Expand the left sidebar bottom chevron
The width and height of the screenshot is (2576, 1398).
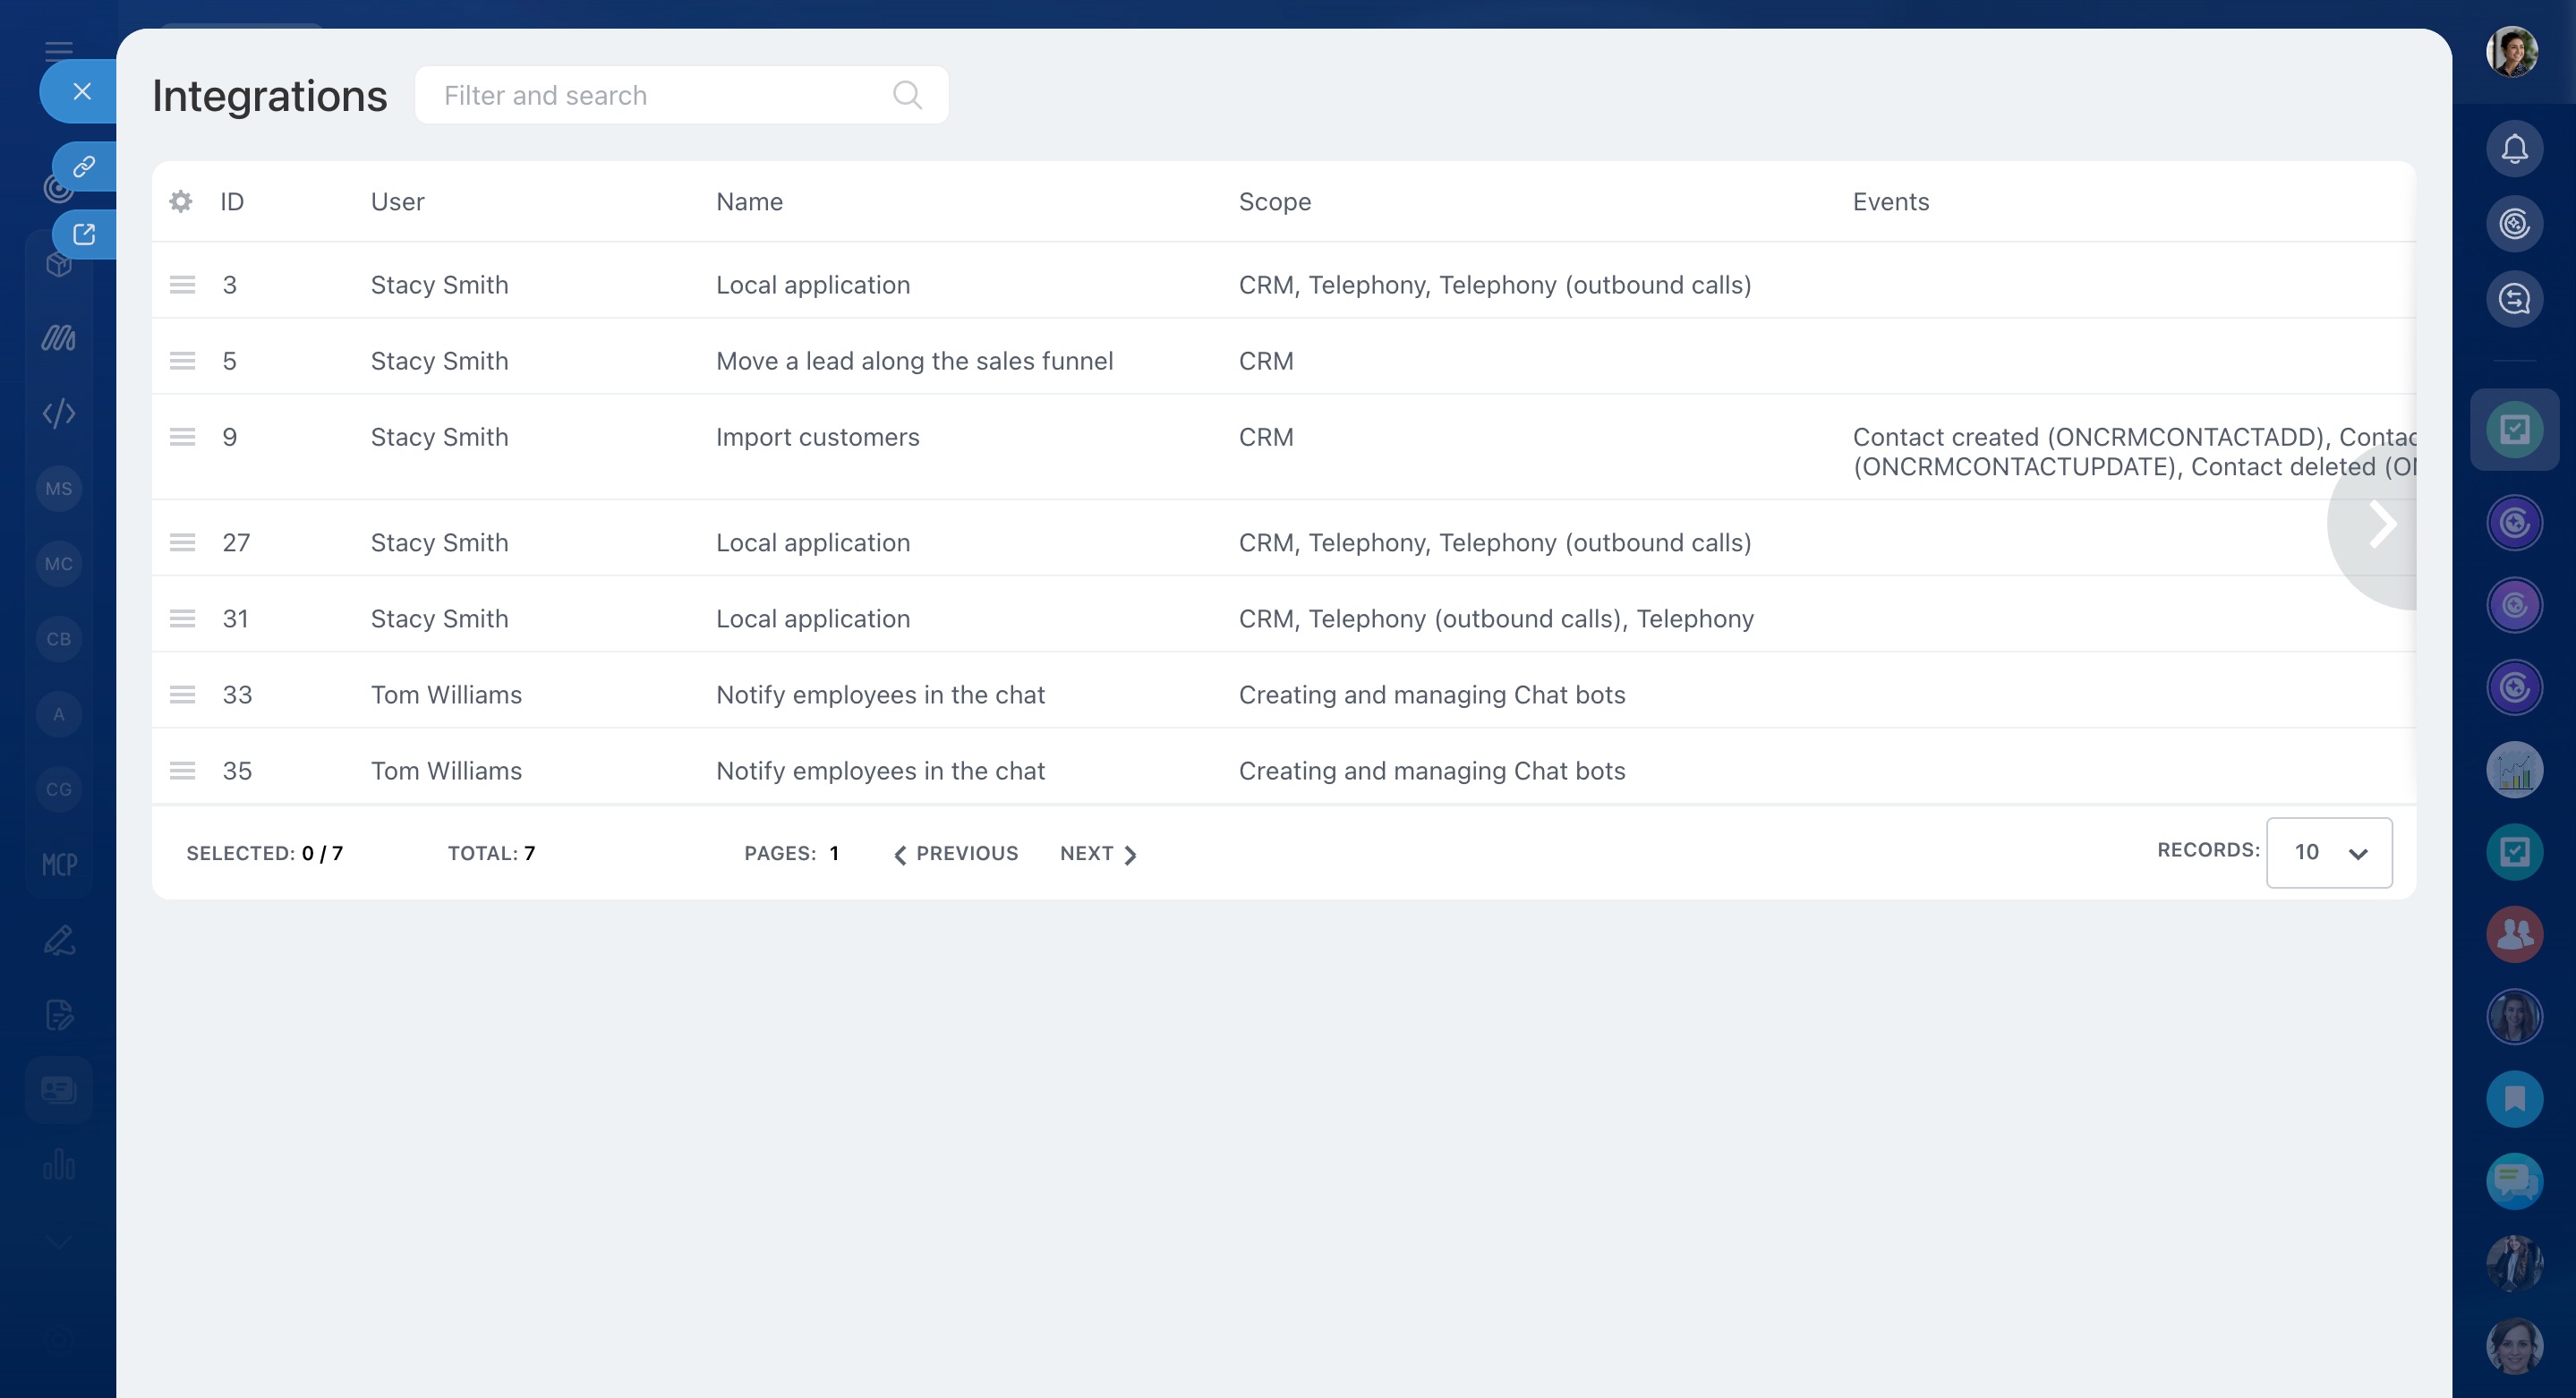(59, 1241)
